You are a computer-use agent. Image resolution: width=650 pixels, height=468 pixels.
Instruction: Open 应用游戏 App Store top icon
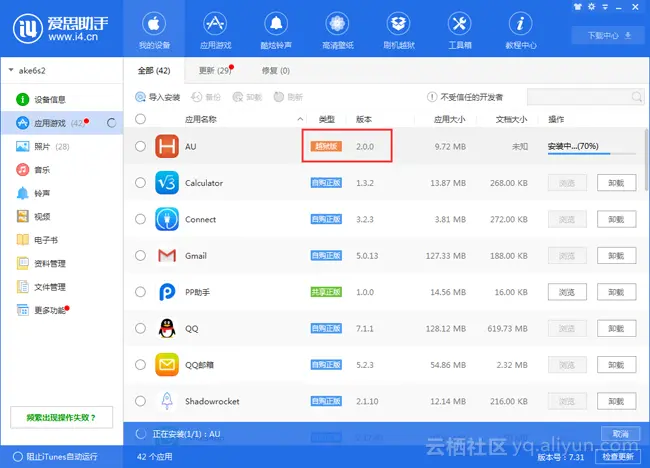pos(215,30)
